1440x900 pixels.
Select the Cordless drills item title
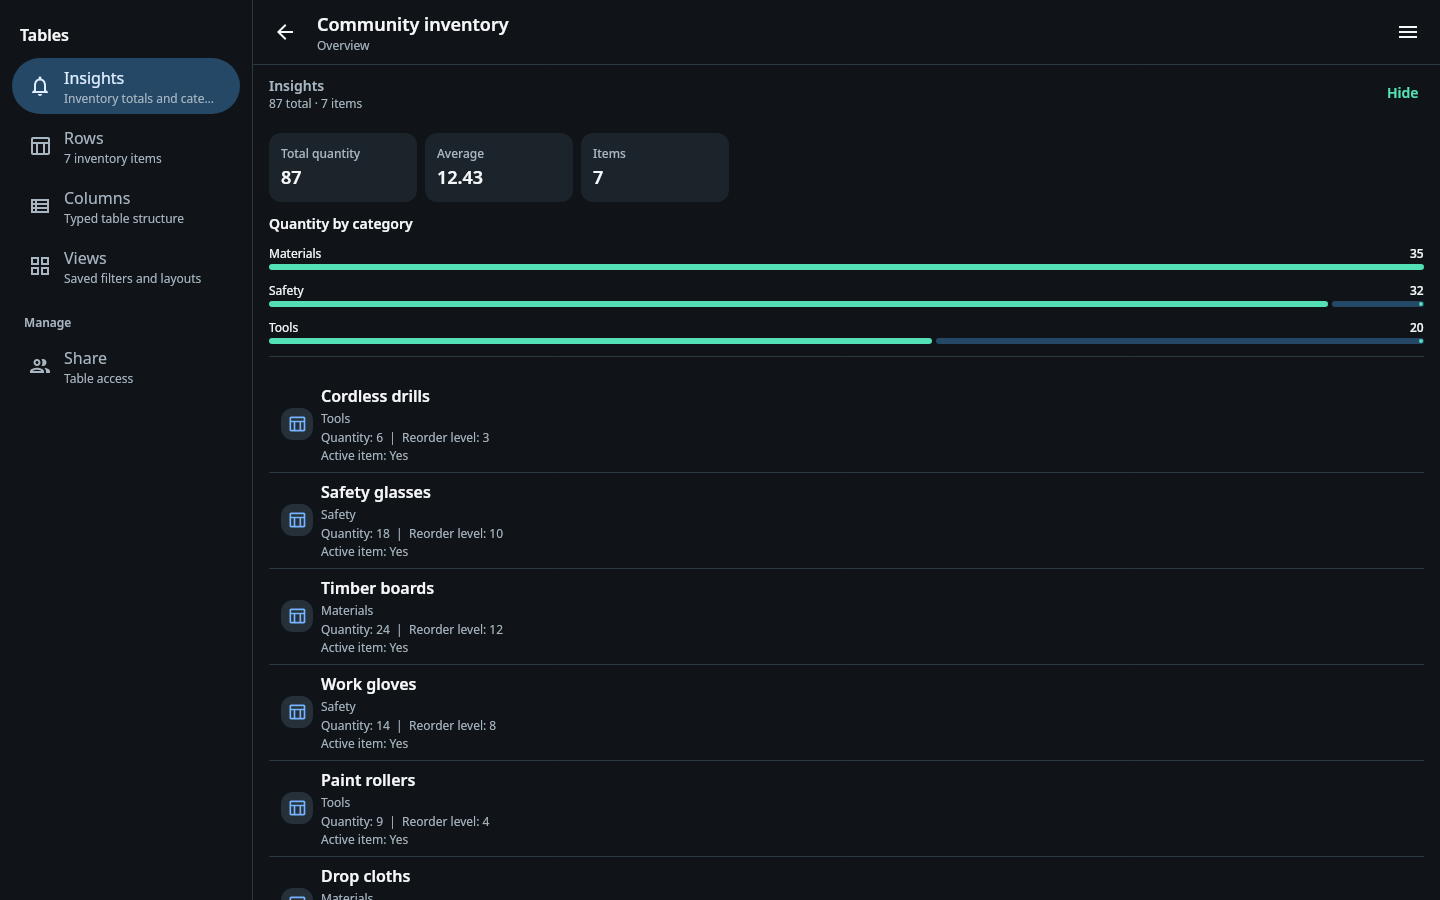(x=375, y=396)
